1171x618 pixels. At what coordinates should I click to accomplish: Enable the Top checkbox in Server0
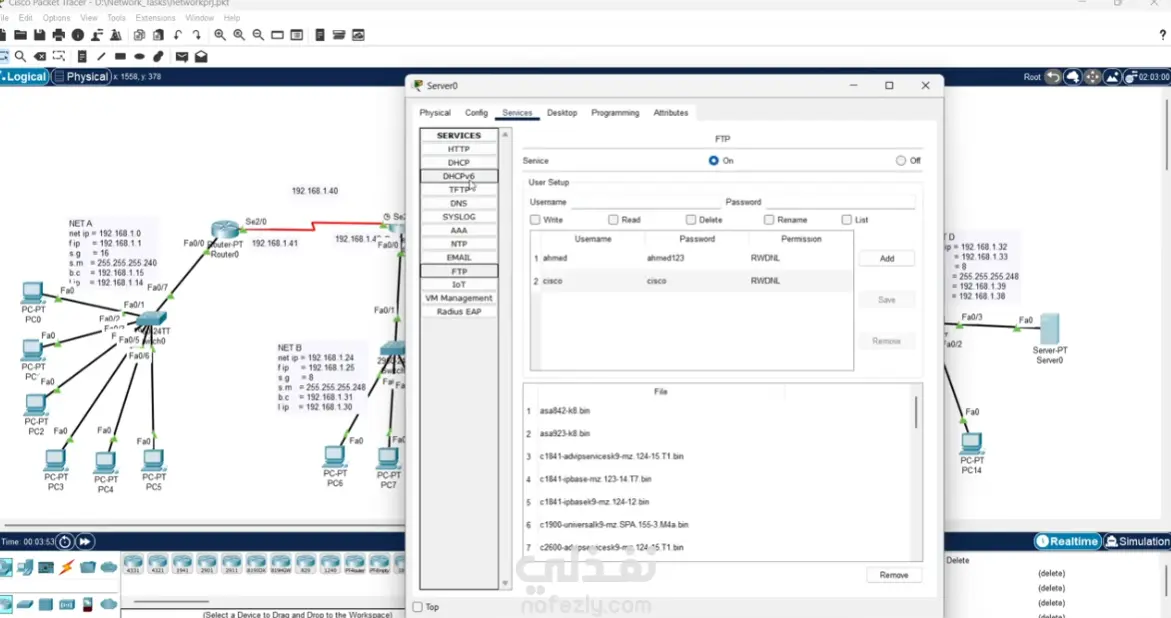(417, 607)
